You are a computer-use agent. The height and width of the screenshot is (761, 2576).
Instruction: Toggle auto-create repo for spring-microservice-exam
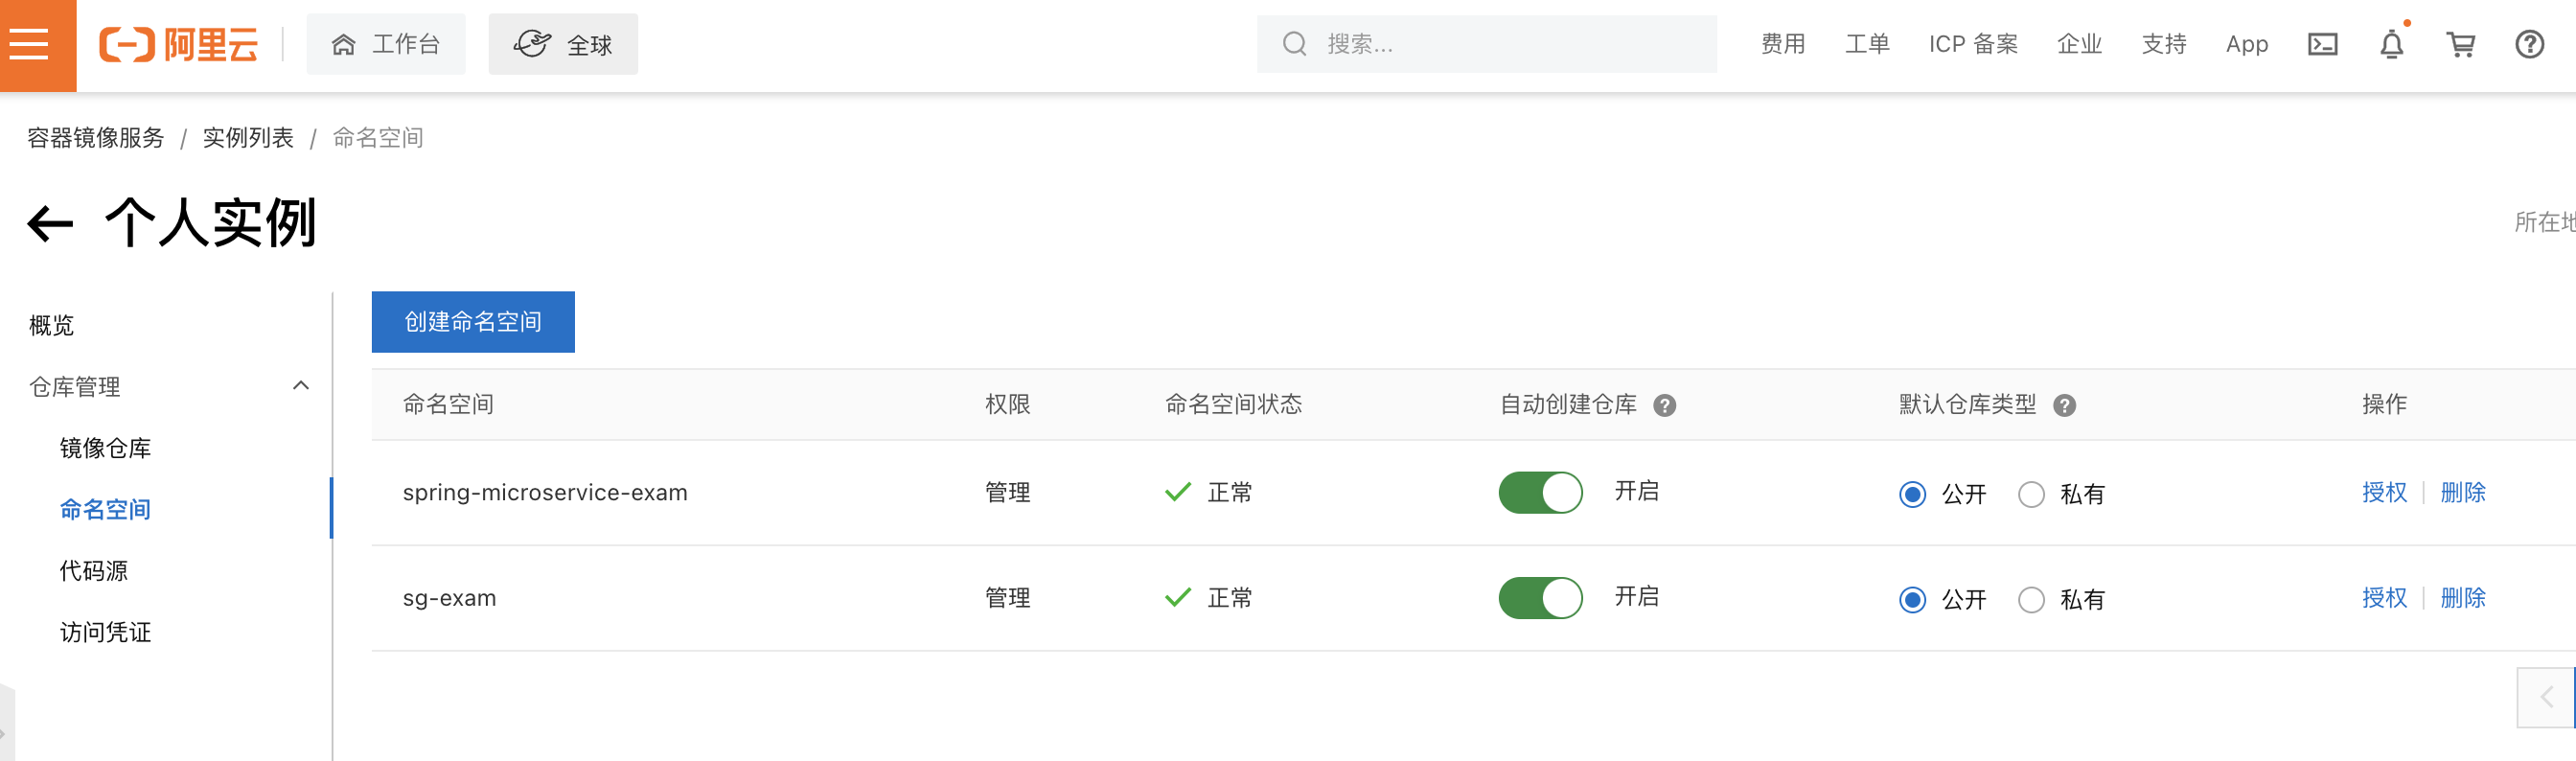pos(1540,492)
